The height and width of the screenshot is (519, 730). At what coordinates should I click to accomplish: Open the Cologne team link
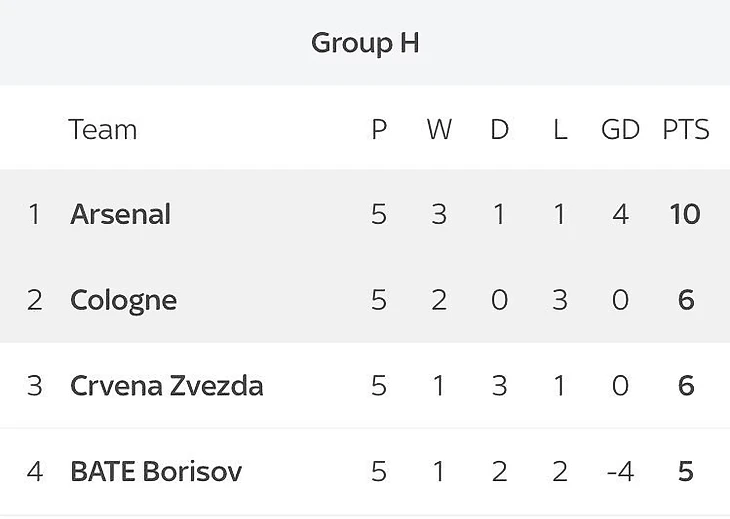point(123,300)
